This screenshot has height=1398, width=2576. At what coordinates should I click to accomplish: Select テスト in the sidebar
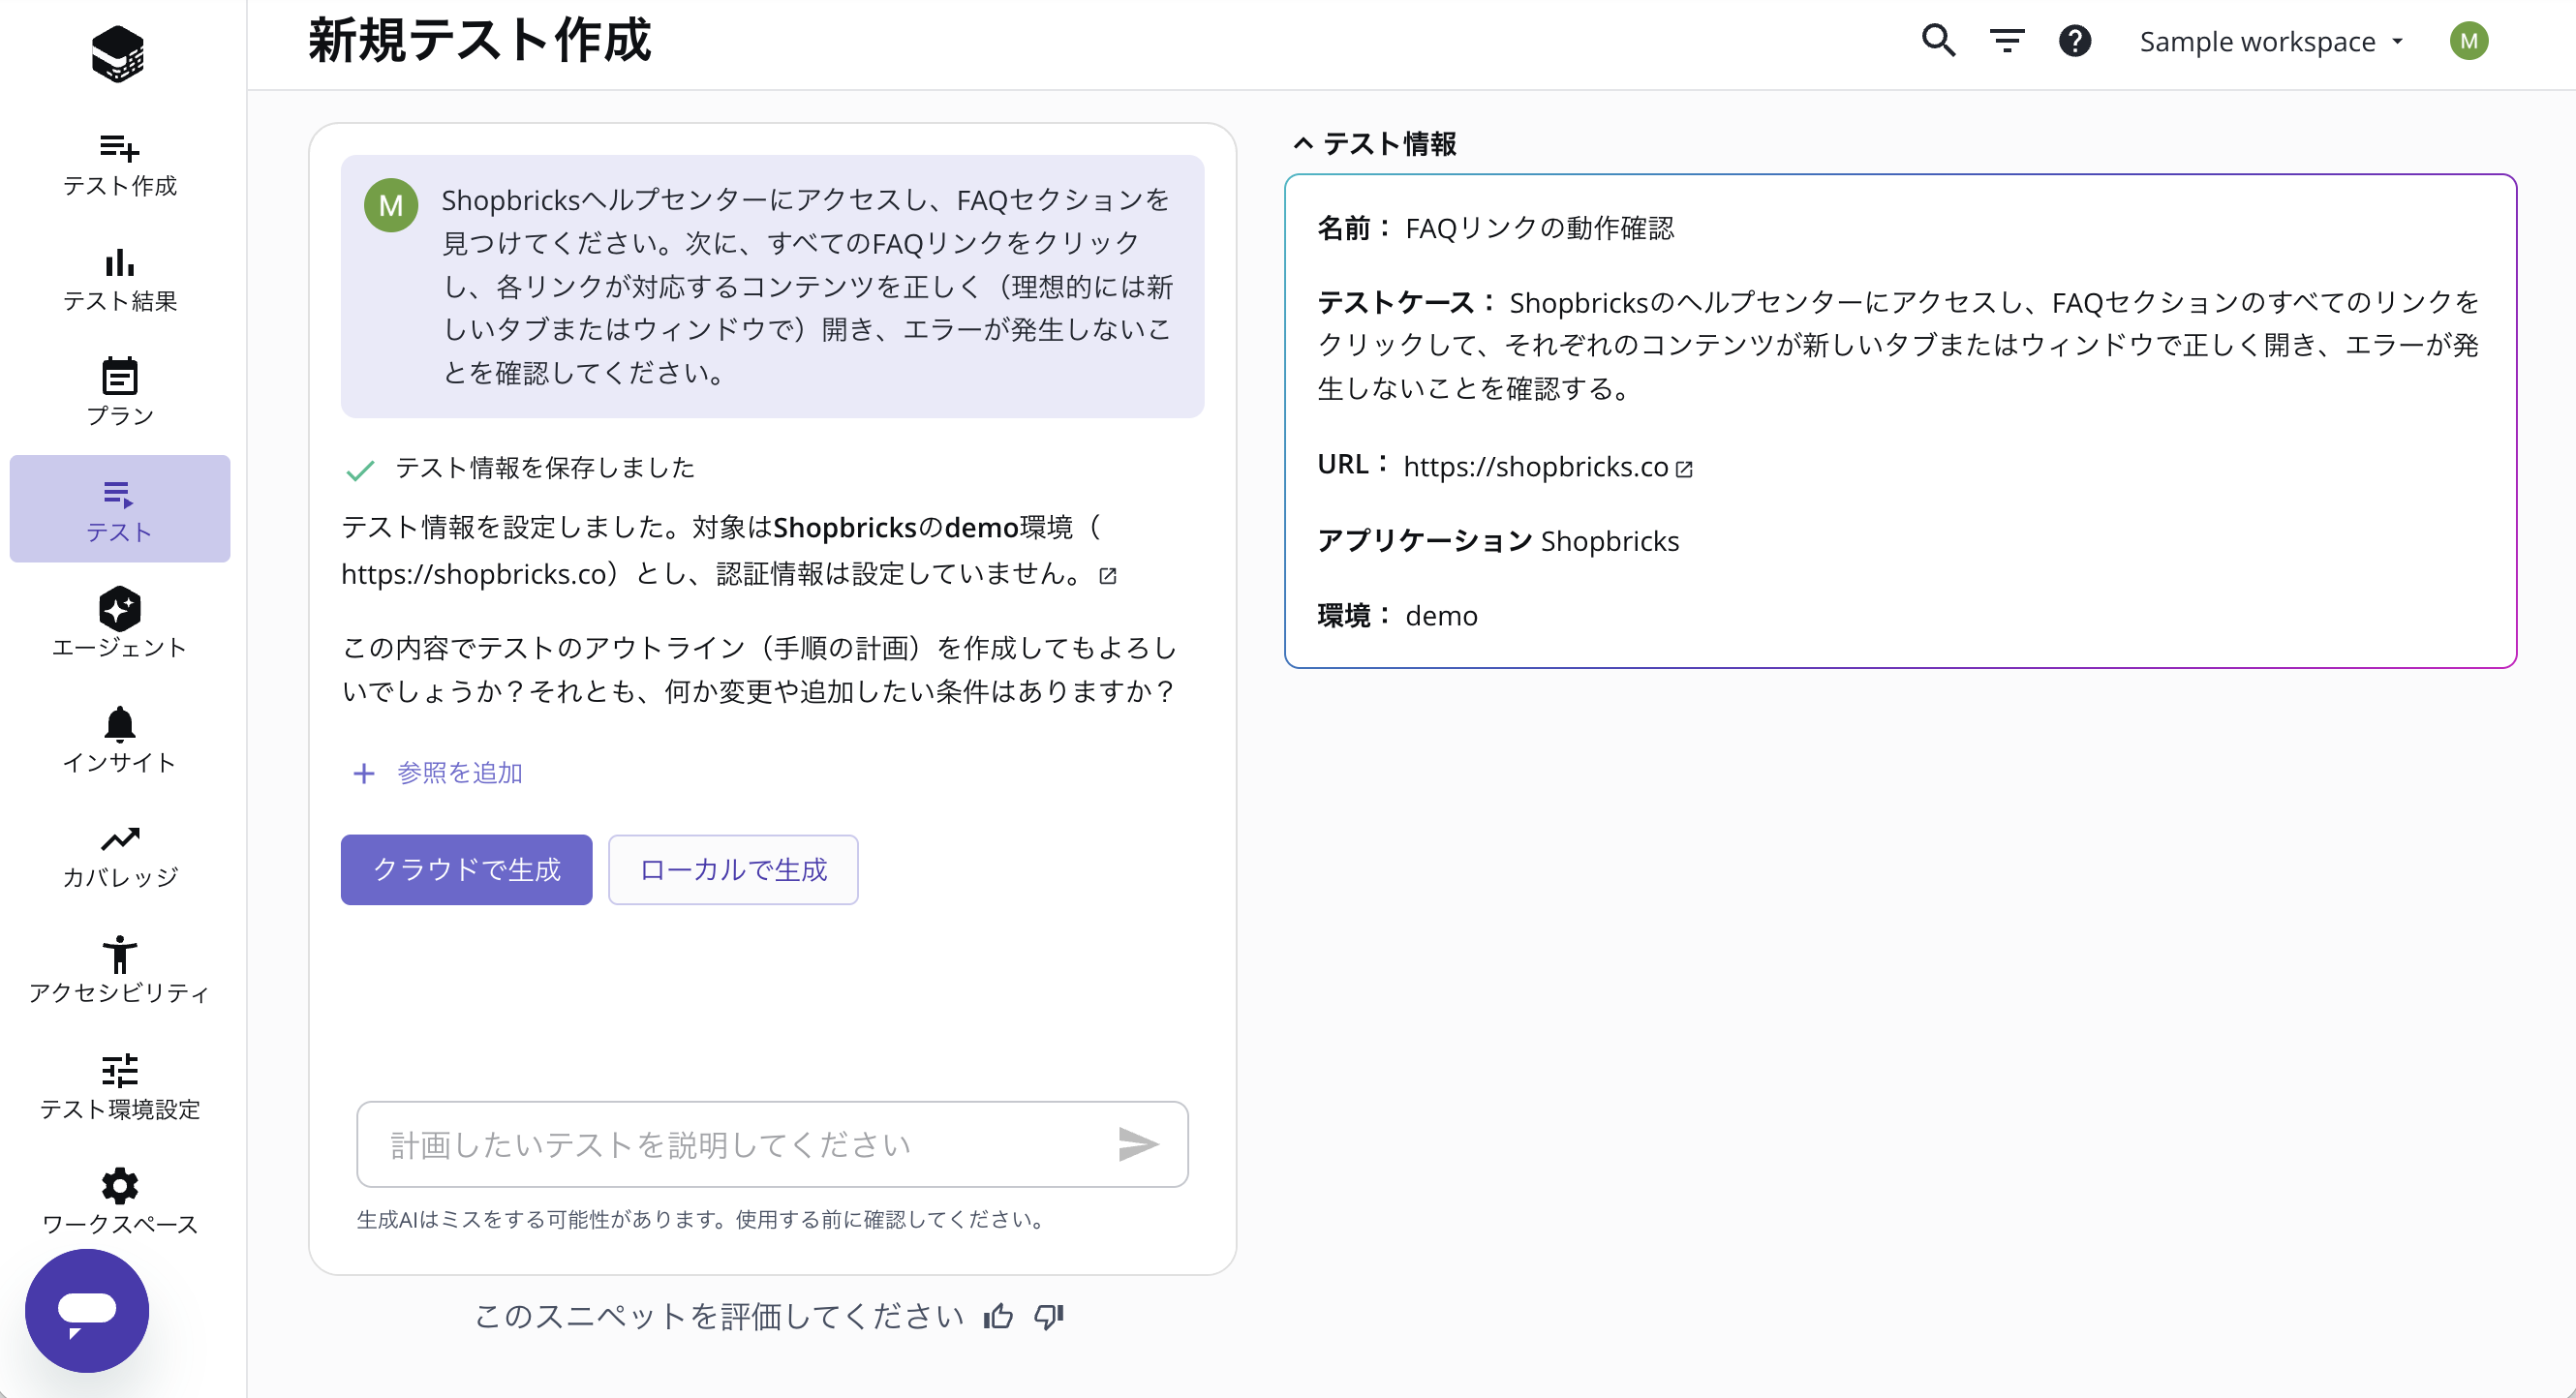[120, 509]
